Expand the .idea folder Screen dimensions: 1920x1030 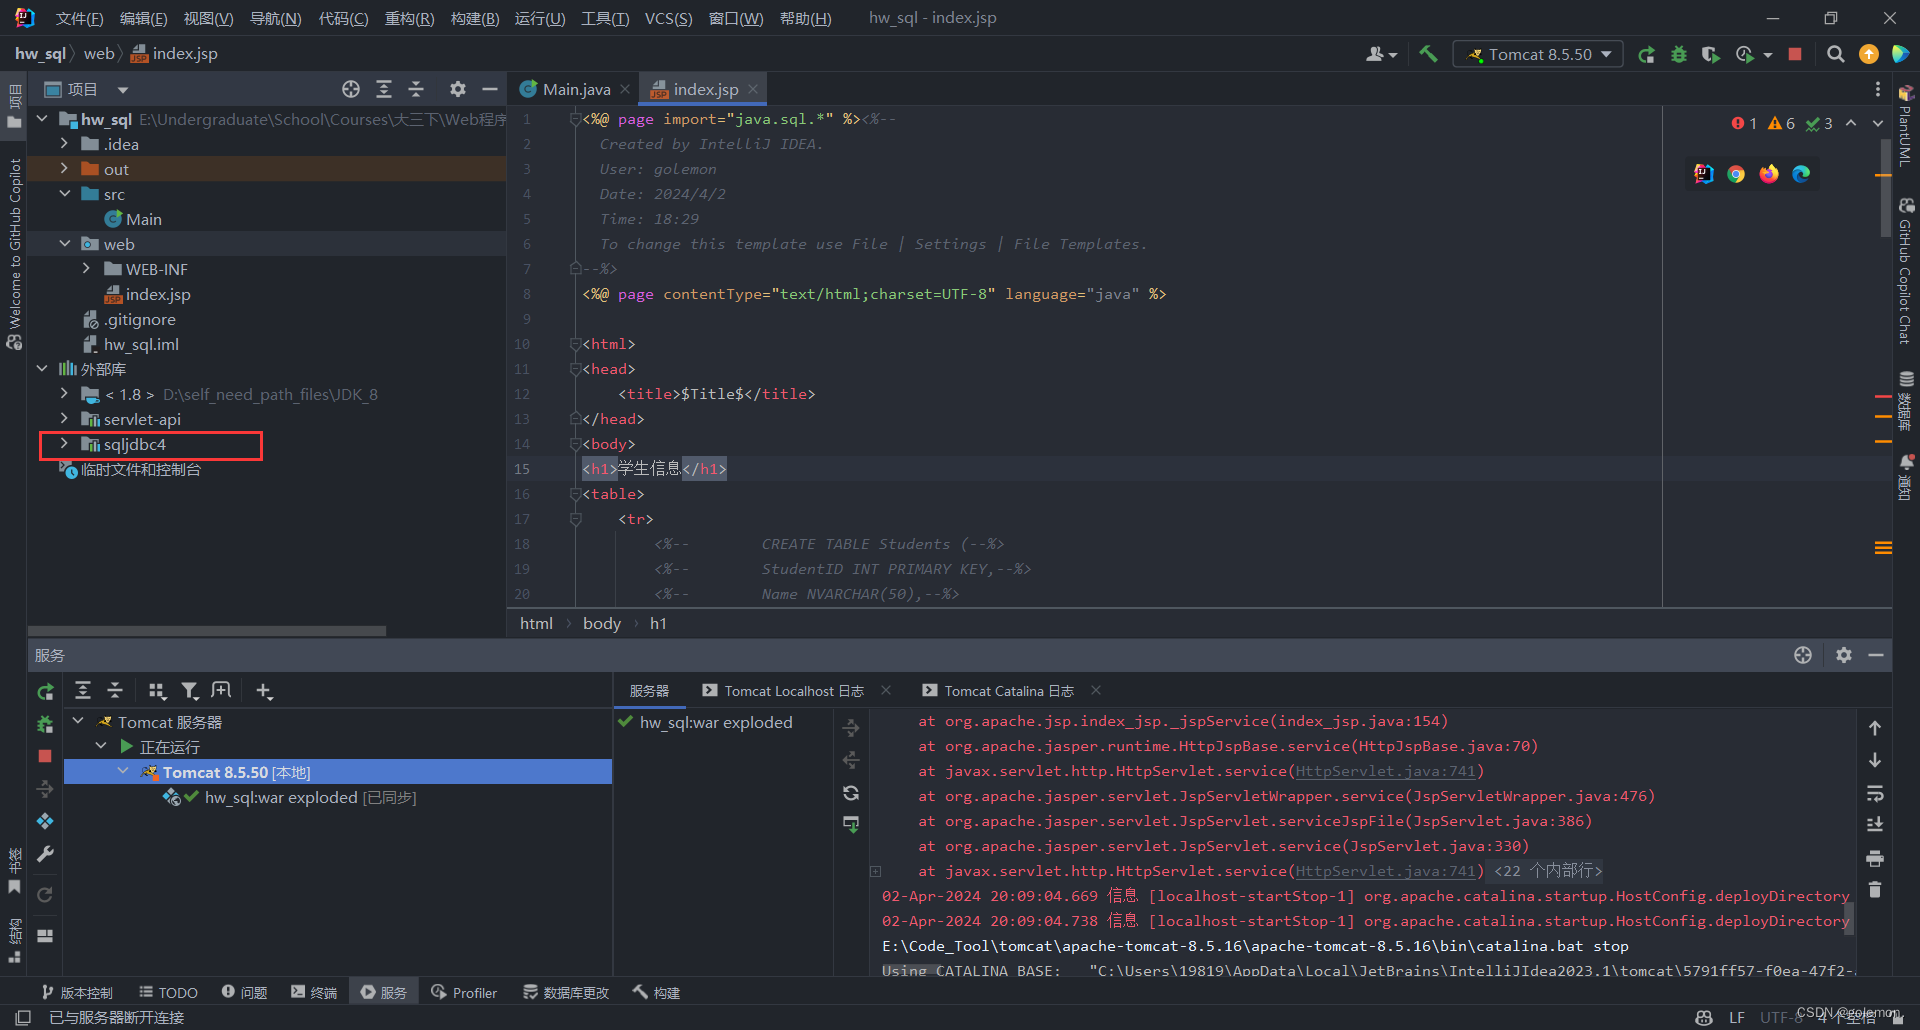[x=64, y=144]
